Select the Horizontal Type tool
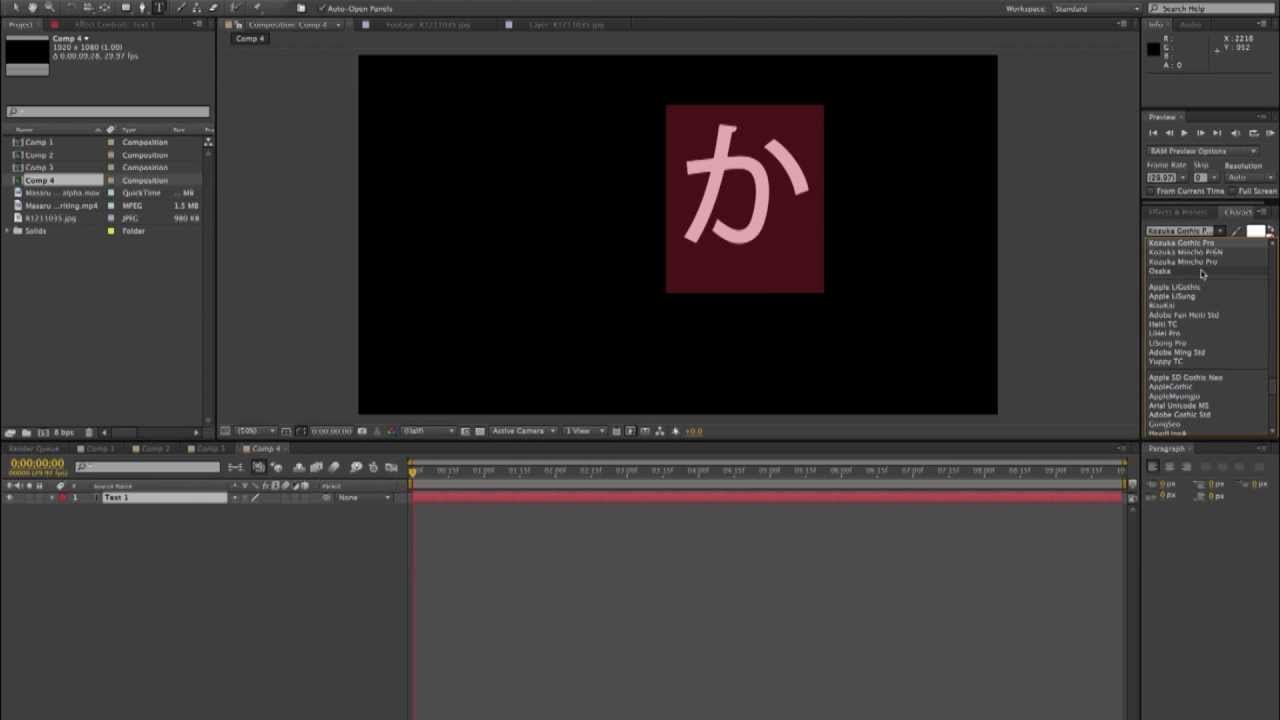Screen dimensions: 1280x720 (x=158, y=8)
